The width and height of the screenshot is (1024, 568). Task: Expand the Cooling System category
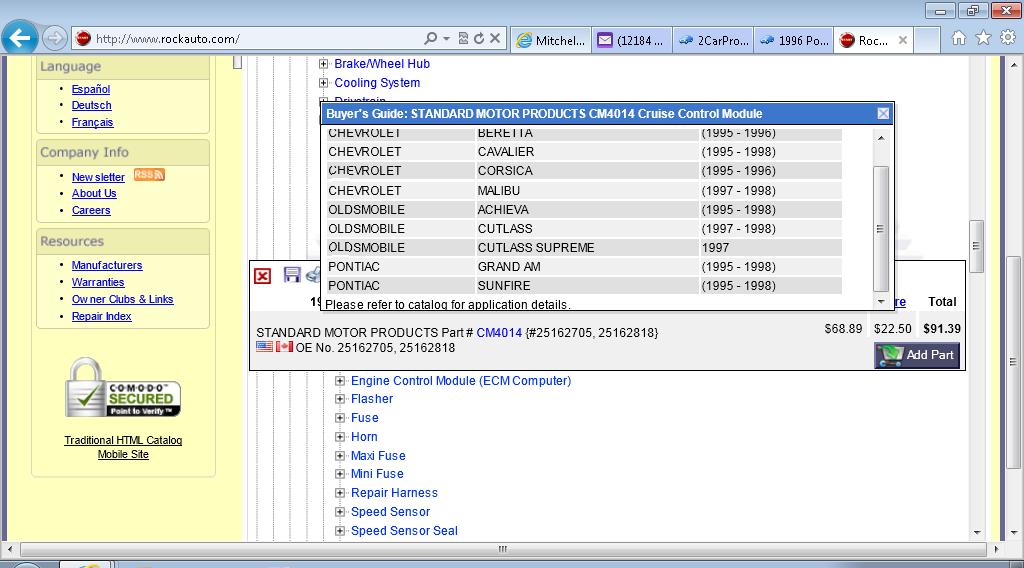pyautogui.click(x=324, y=83)
